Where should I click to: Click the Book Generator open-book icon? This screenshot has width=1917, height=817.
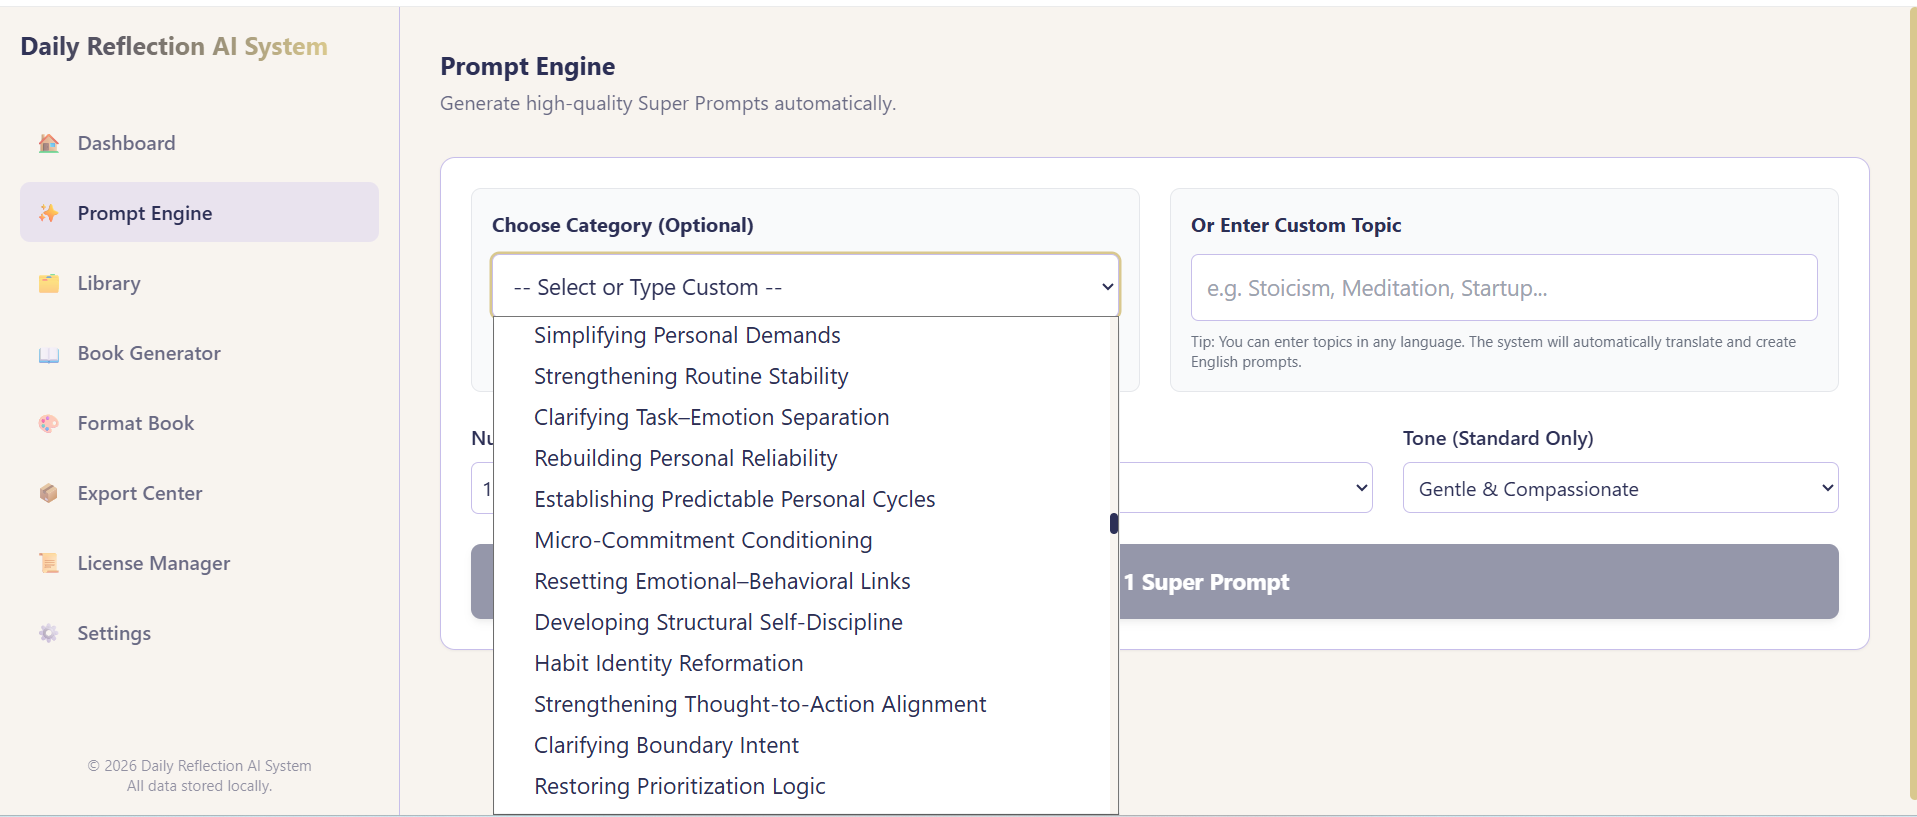pos(48,354)
